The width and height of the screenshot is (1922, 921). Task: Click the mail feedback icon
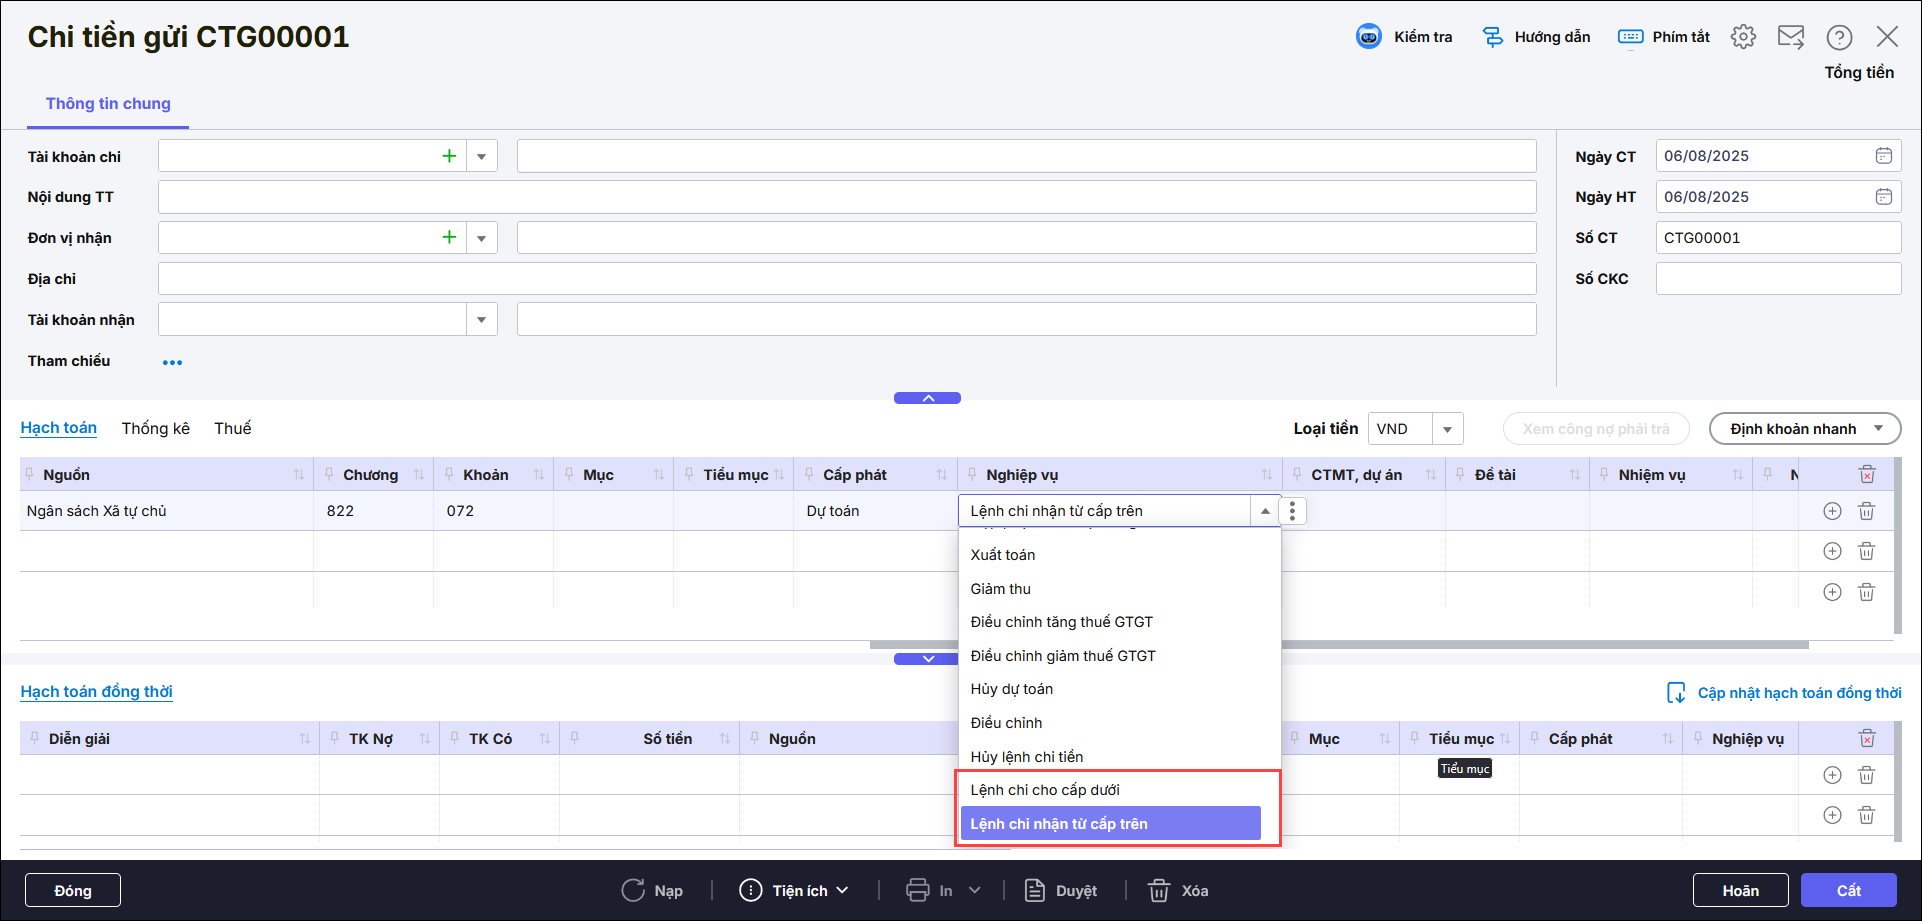click(1790, 37)
